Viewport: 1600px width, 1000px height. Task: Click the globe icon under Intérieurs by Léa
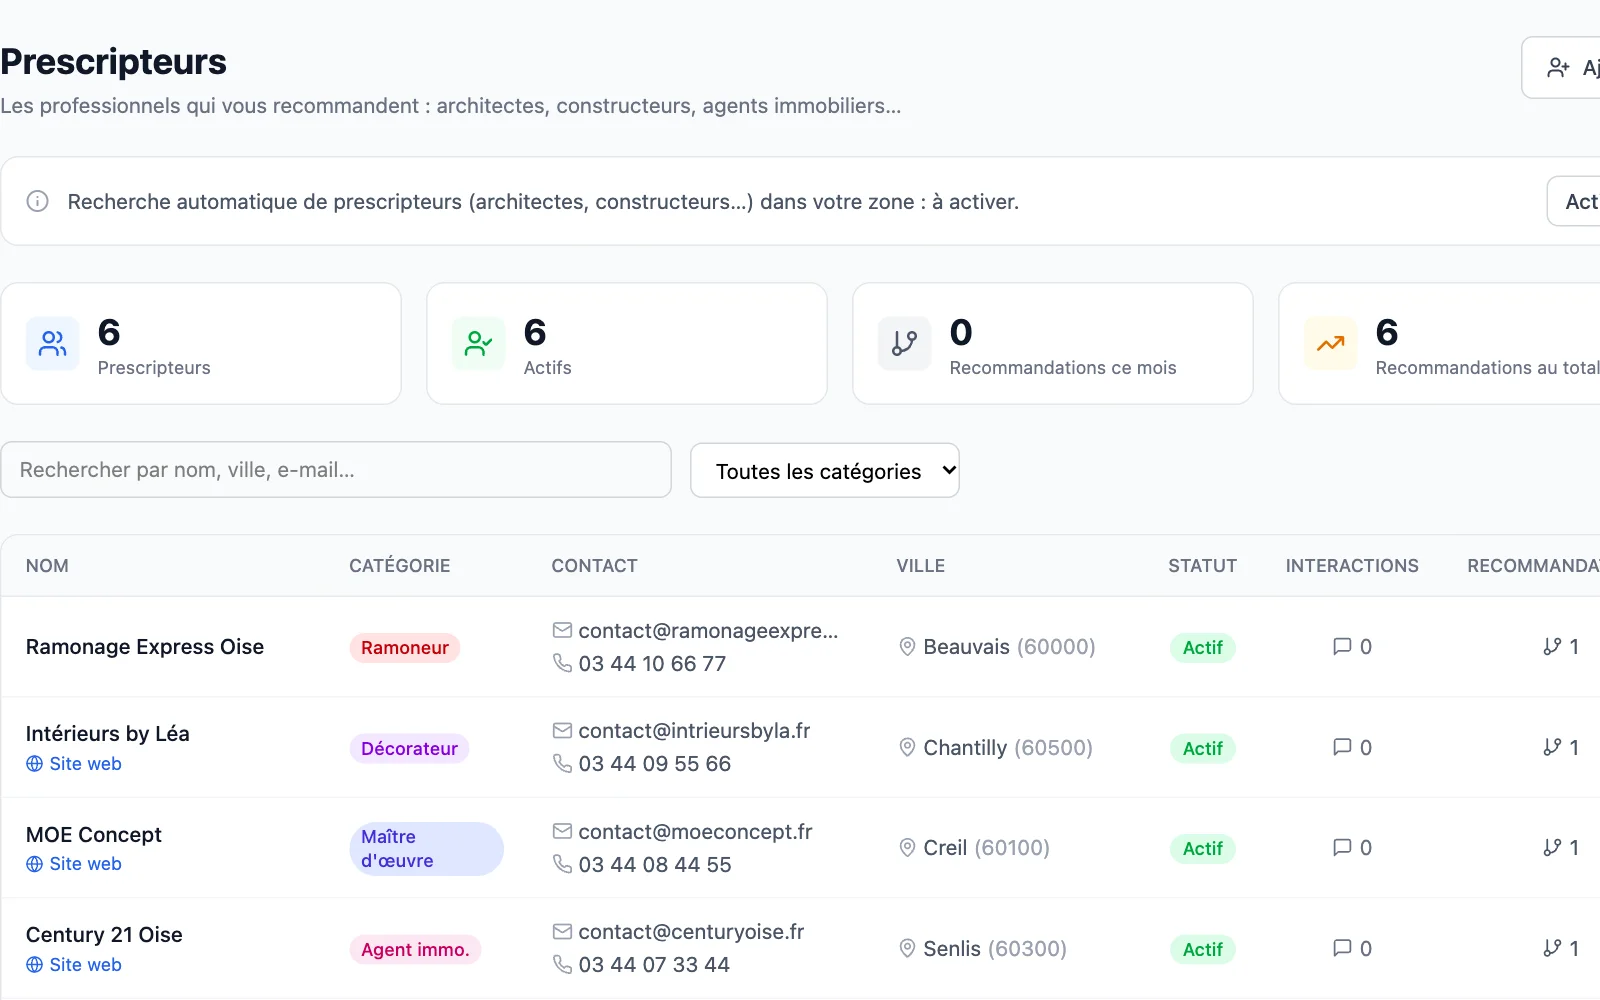pyautogui.click(x=34, y=764)
